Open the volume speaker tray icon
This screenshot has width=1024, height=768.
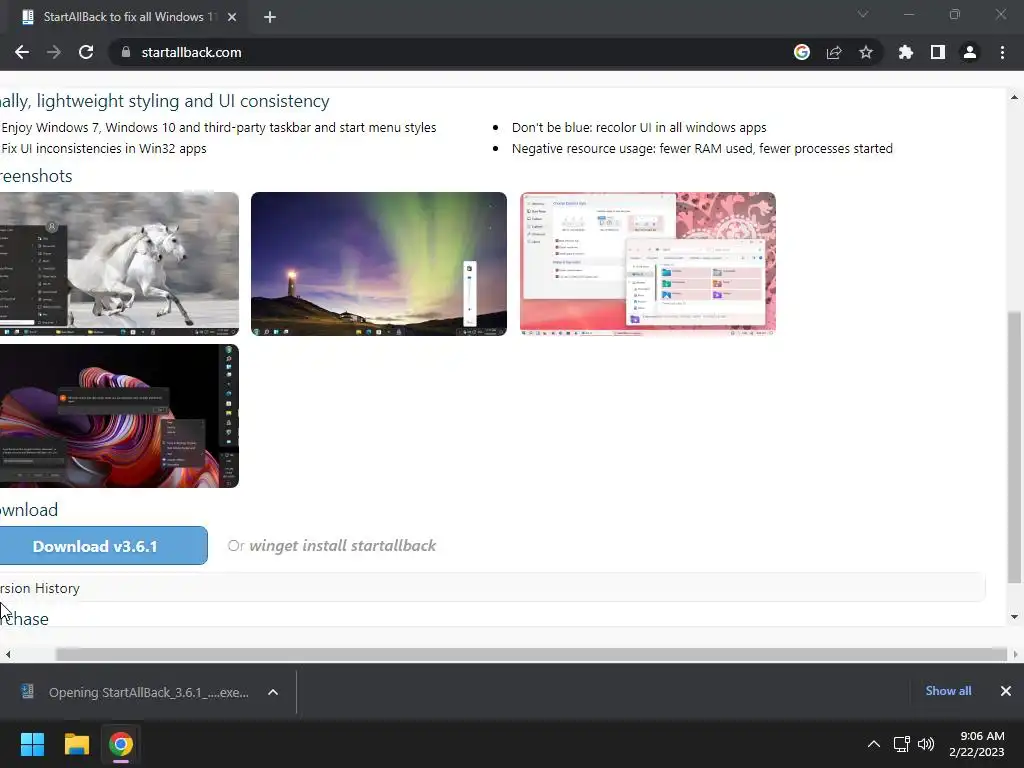pyautogui.click(x=926, y=744)
